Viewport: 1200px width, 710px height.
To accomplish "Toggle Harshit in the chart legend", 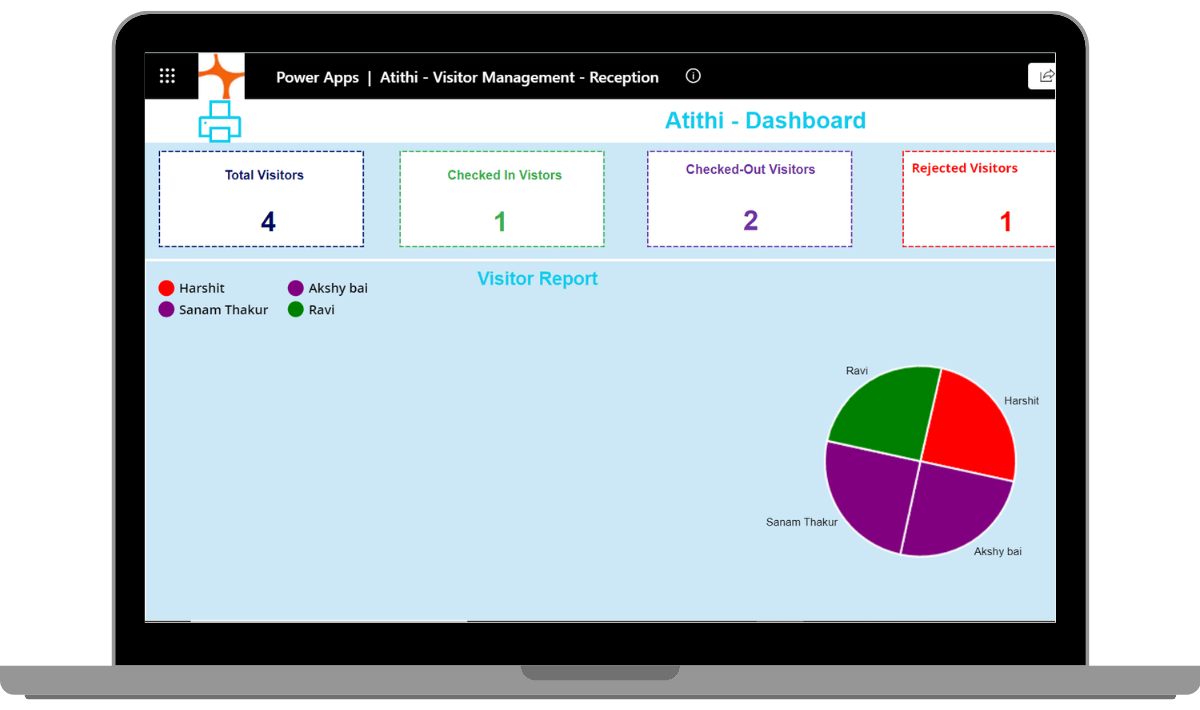I will pyautogui.click(x=200, y=288).
